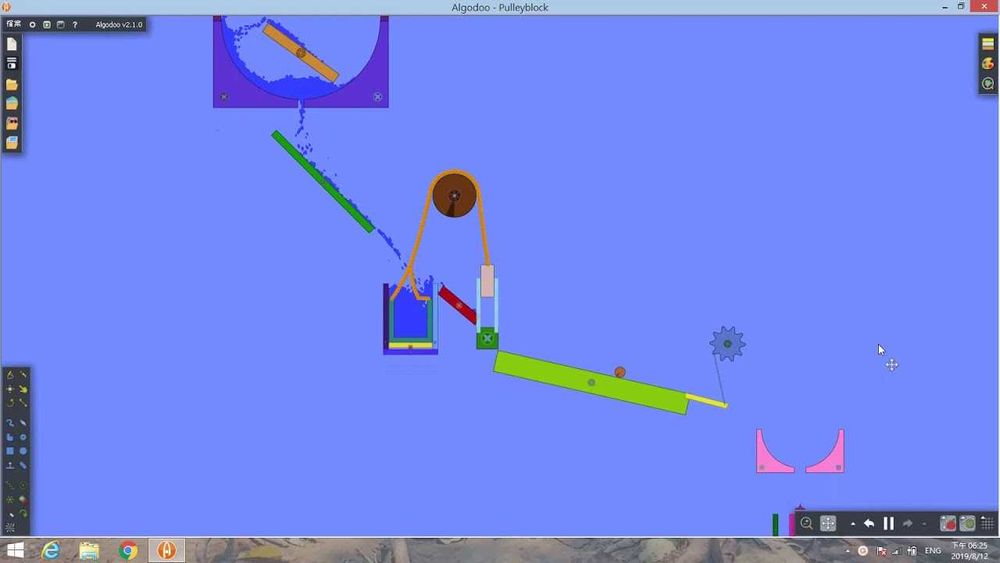
Task: Redo the undone action
Action: coord(908,523)
